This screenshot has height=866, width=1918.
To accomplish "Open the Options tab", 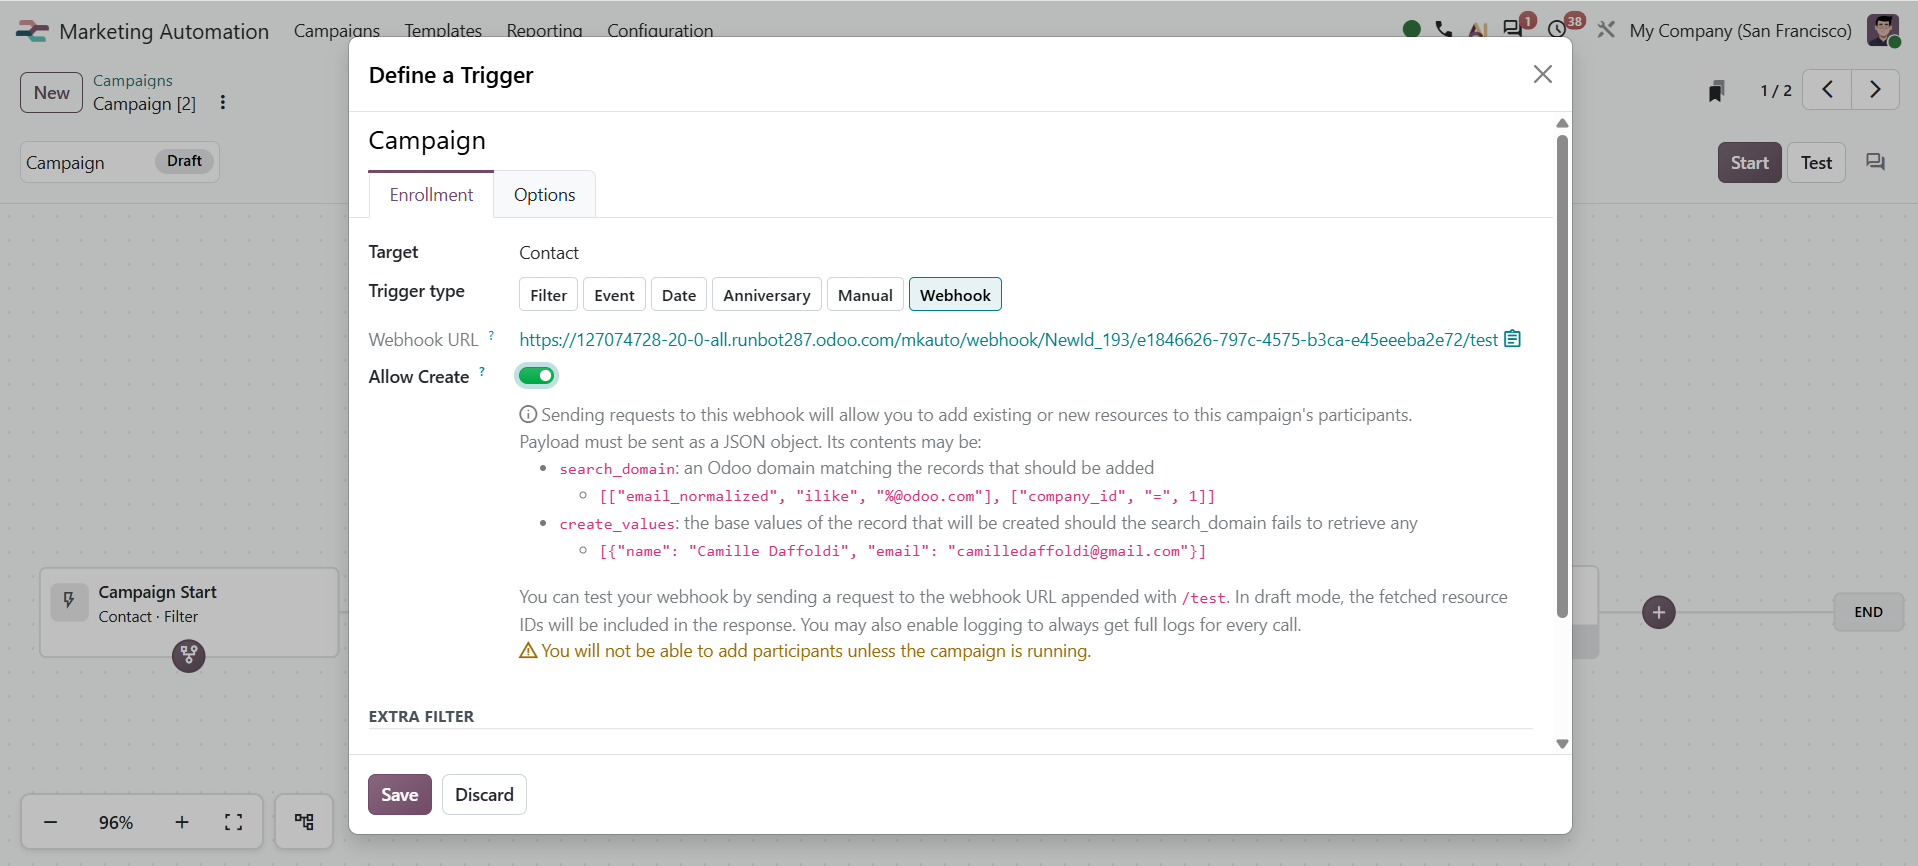I will pos(544,195).
